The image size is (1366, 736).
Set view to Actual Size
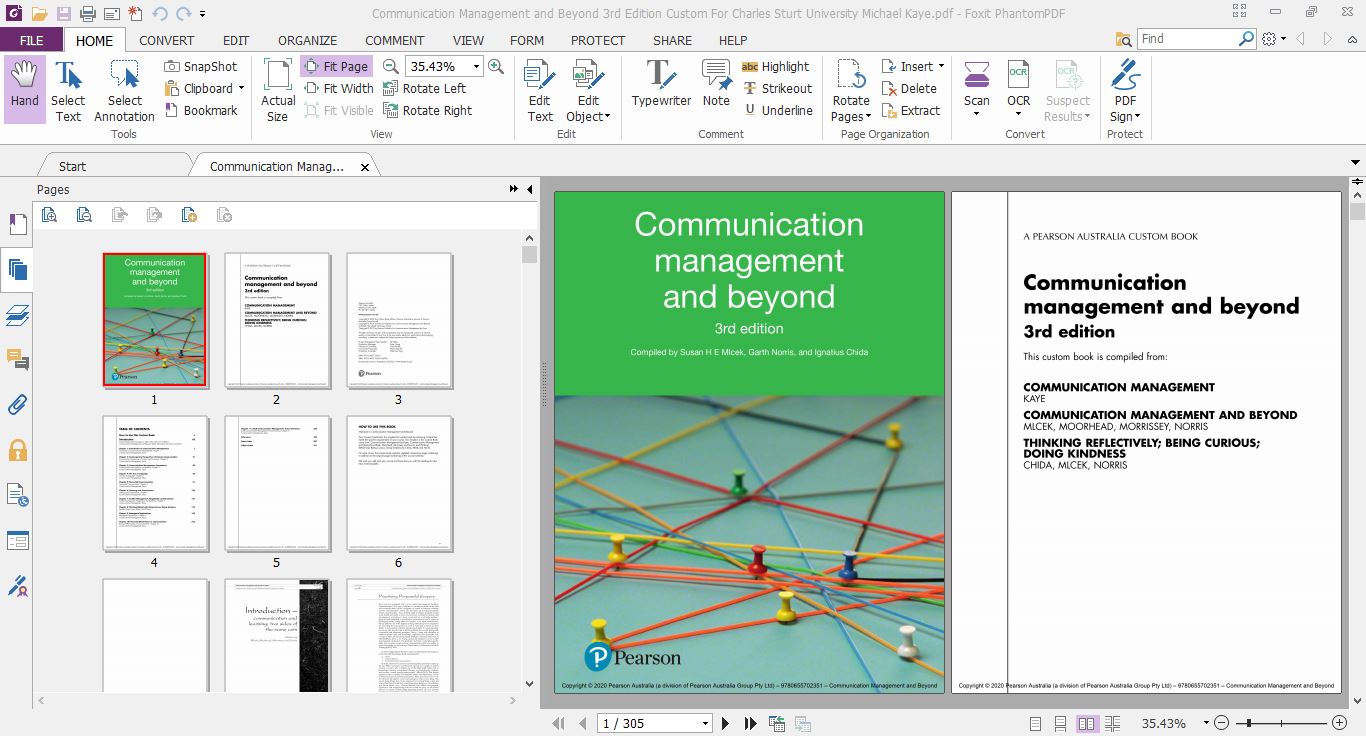click(278, 89)
